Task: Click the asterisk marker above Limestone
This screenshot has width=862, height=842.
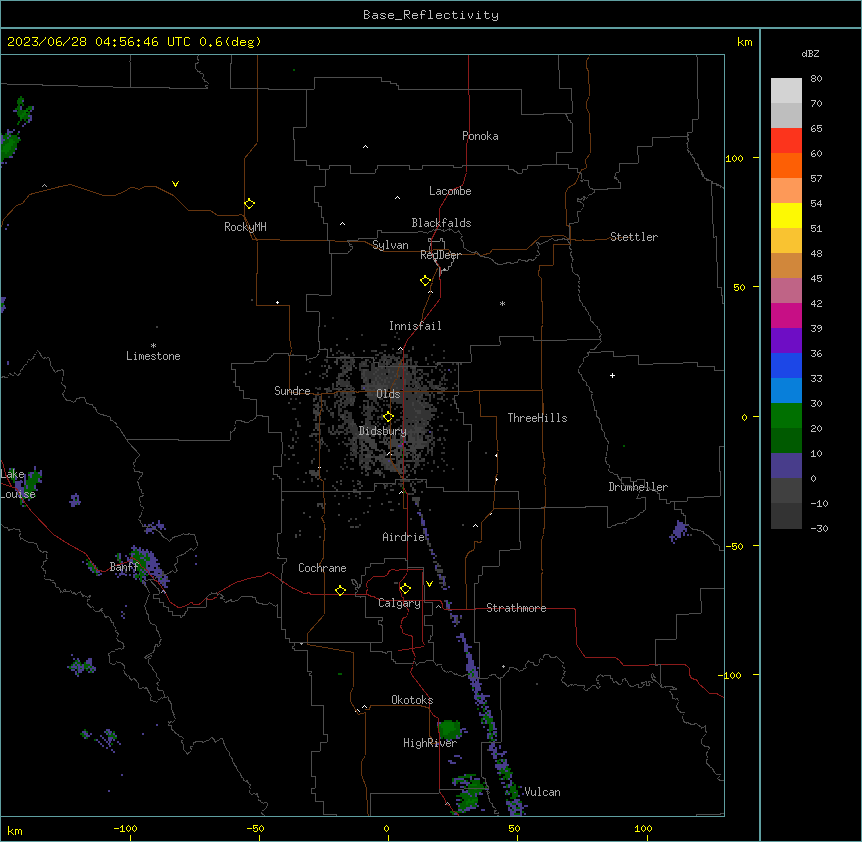Action: (153, 345)
